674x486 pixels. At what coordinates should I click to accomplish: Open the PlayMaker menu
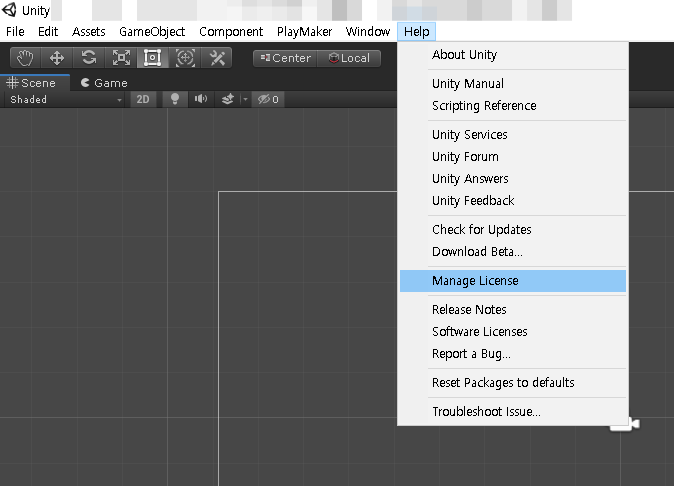click(304, 32)
